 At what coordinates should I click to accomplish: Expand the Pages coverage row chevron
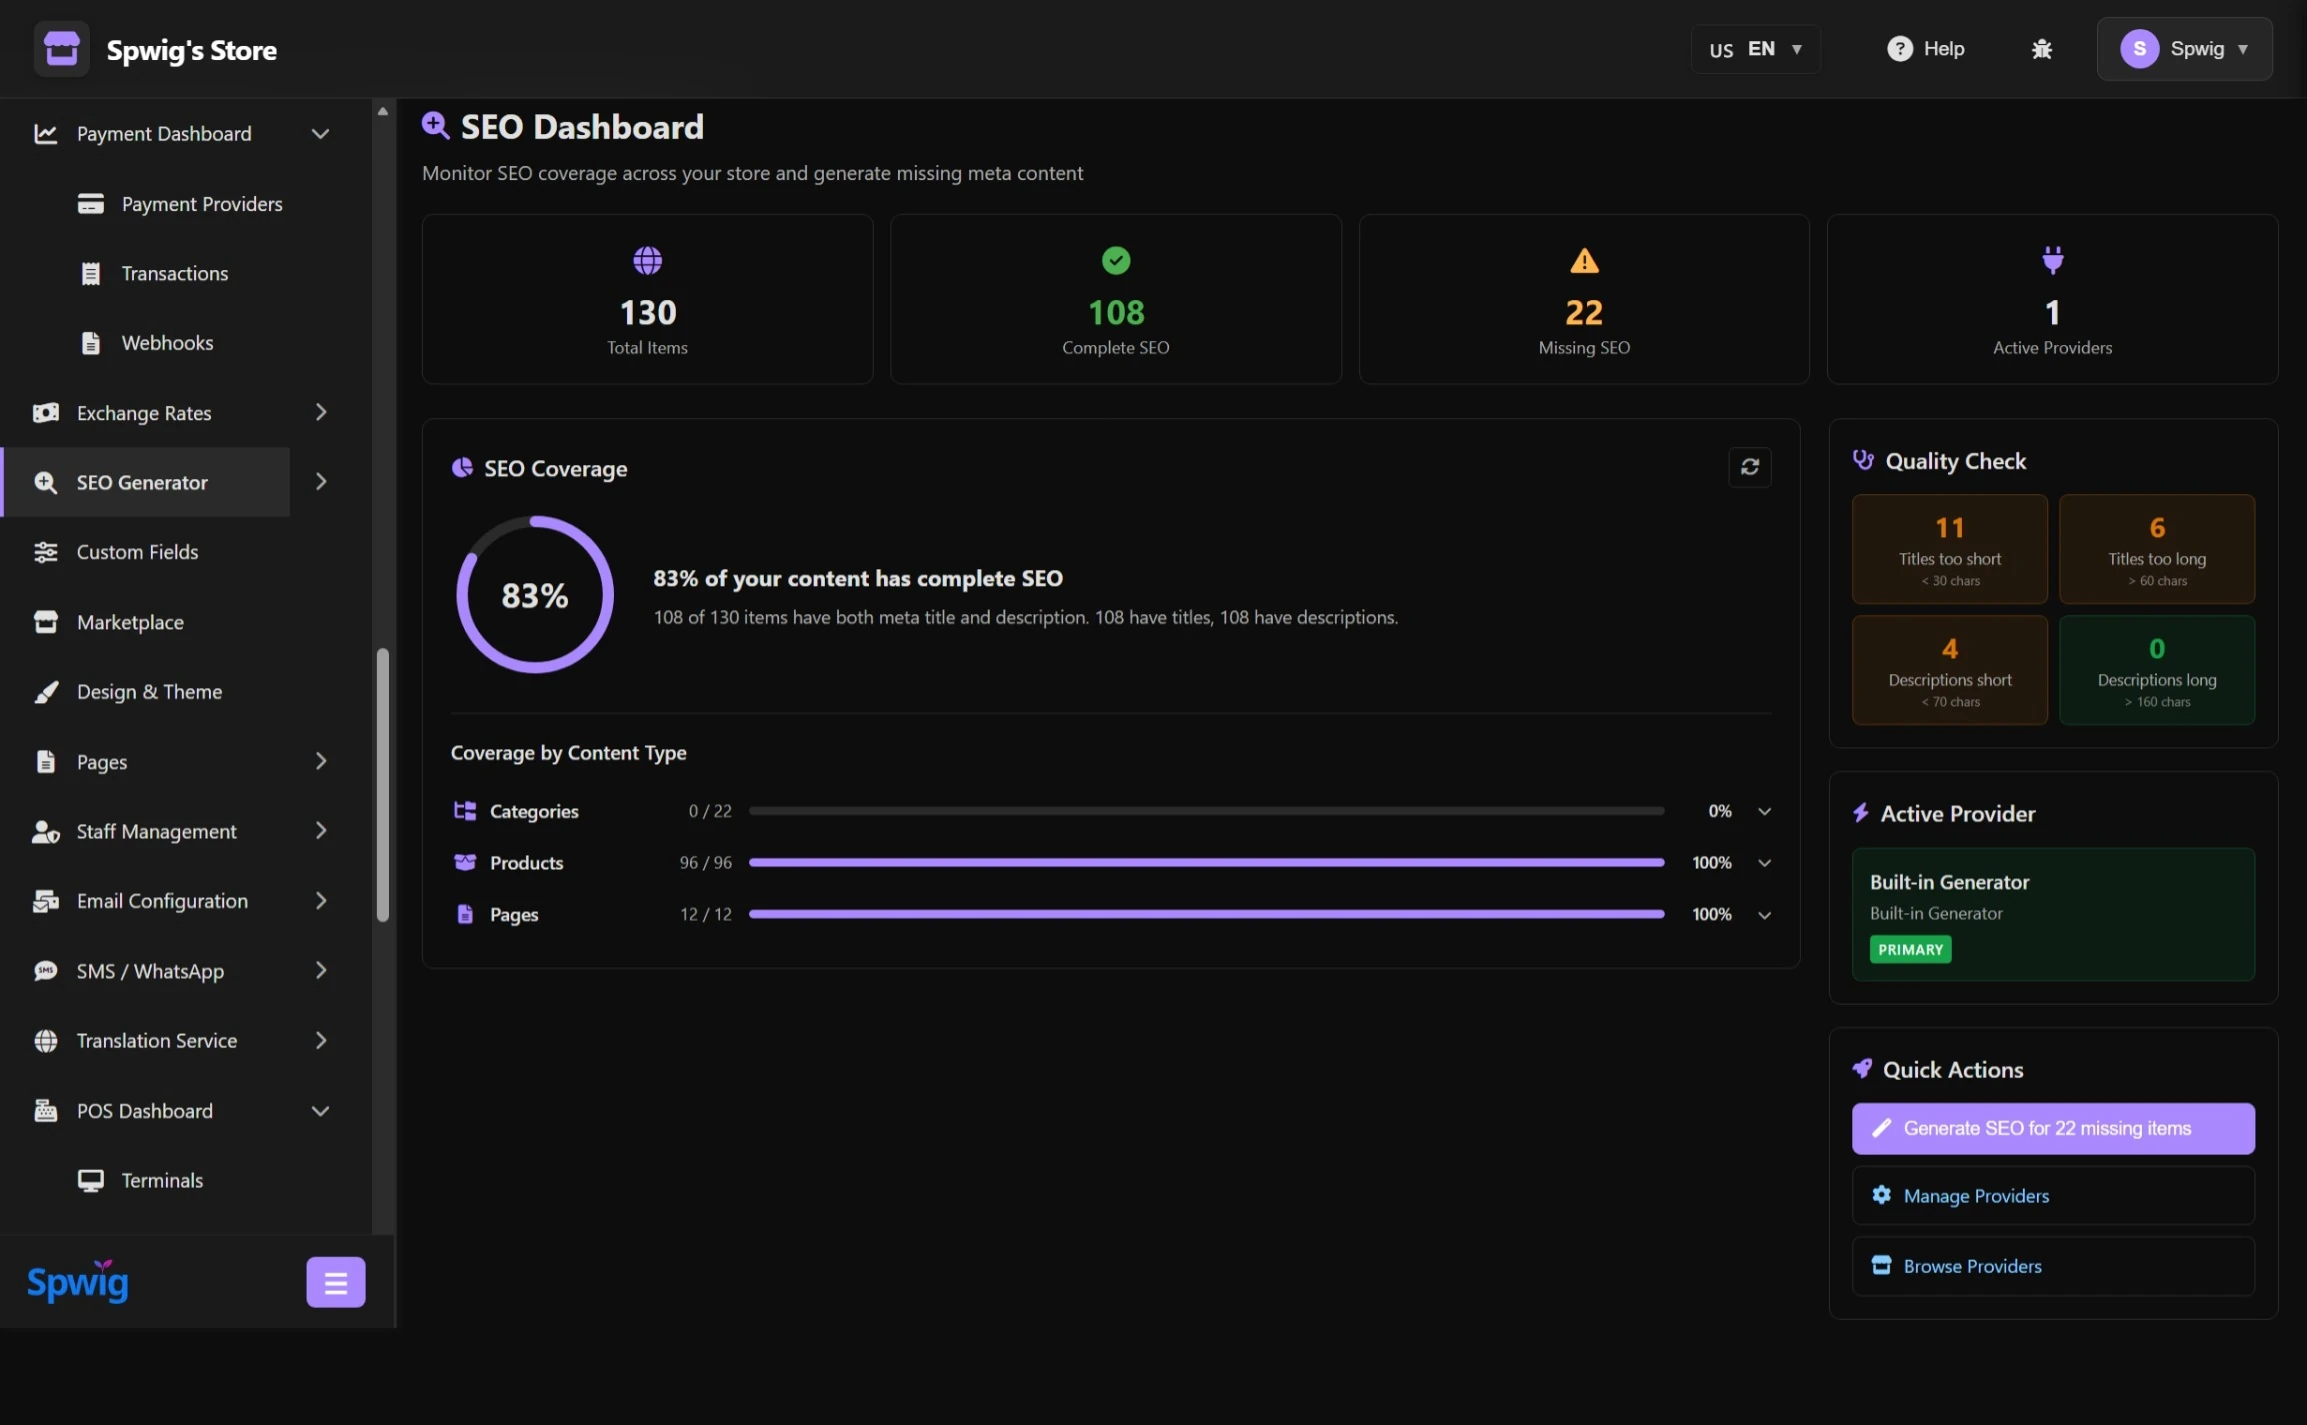(x=1765, y=915)
